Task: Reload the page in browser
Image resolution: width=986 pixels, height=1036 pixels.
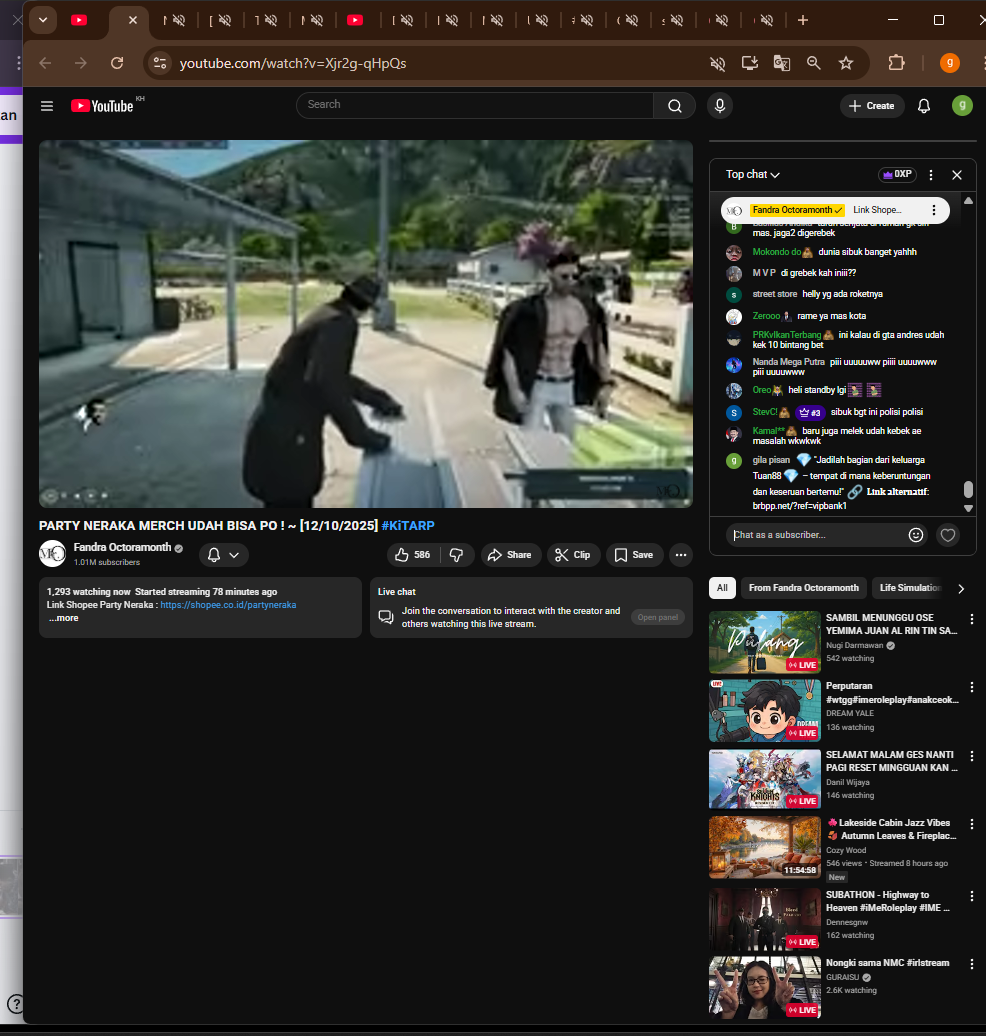Action: tap(117, 63)
